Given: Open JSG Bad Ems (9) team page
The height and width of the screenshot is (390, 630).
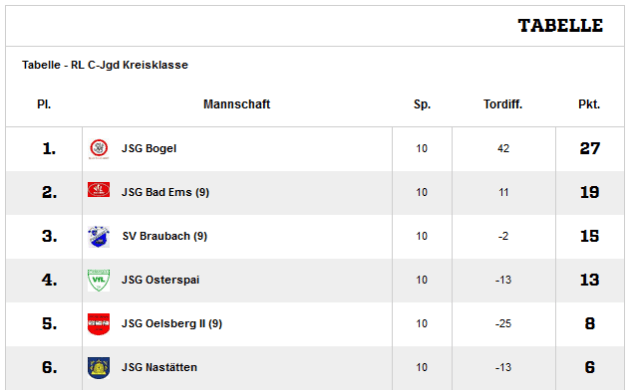Looking at the screenshot, I should [166, 192].
